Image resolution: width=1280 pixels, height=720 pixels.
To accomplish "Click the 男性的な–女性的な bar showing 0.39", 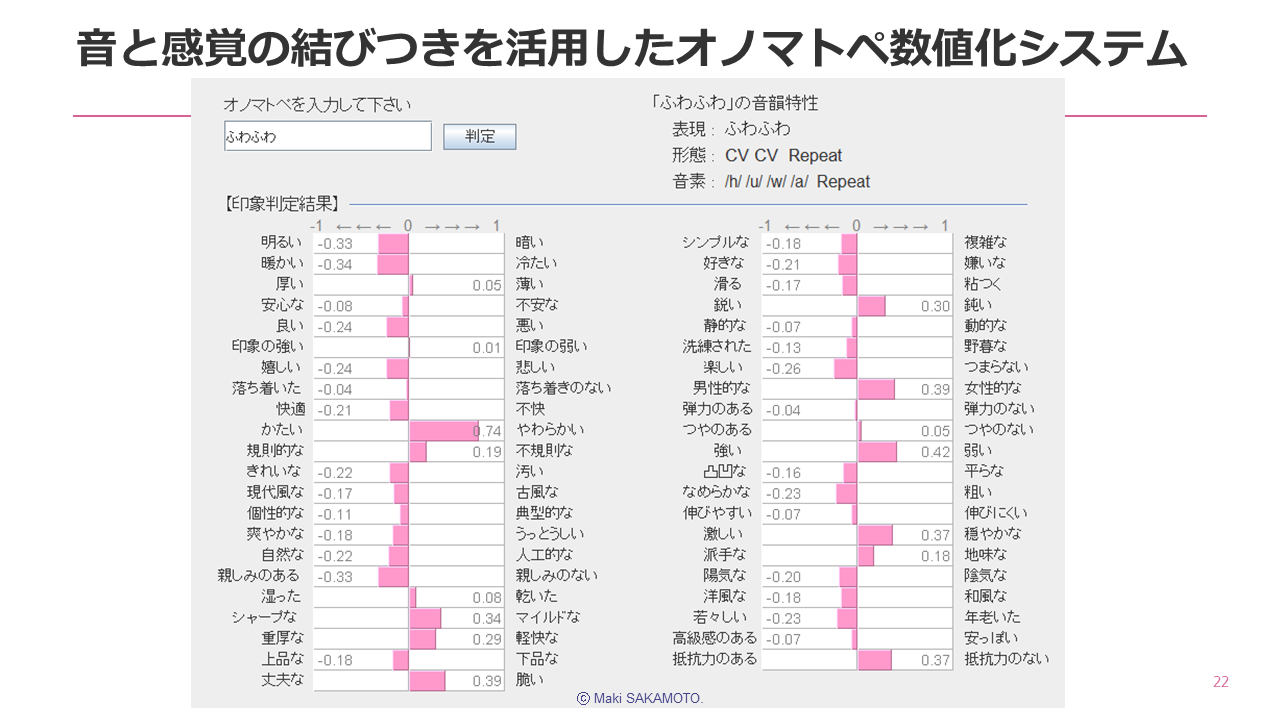I will 877,389.
